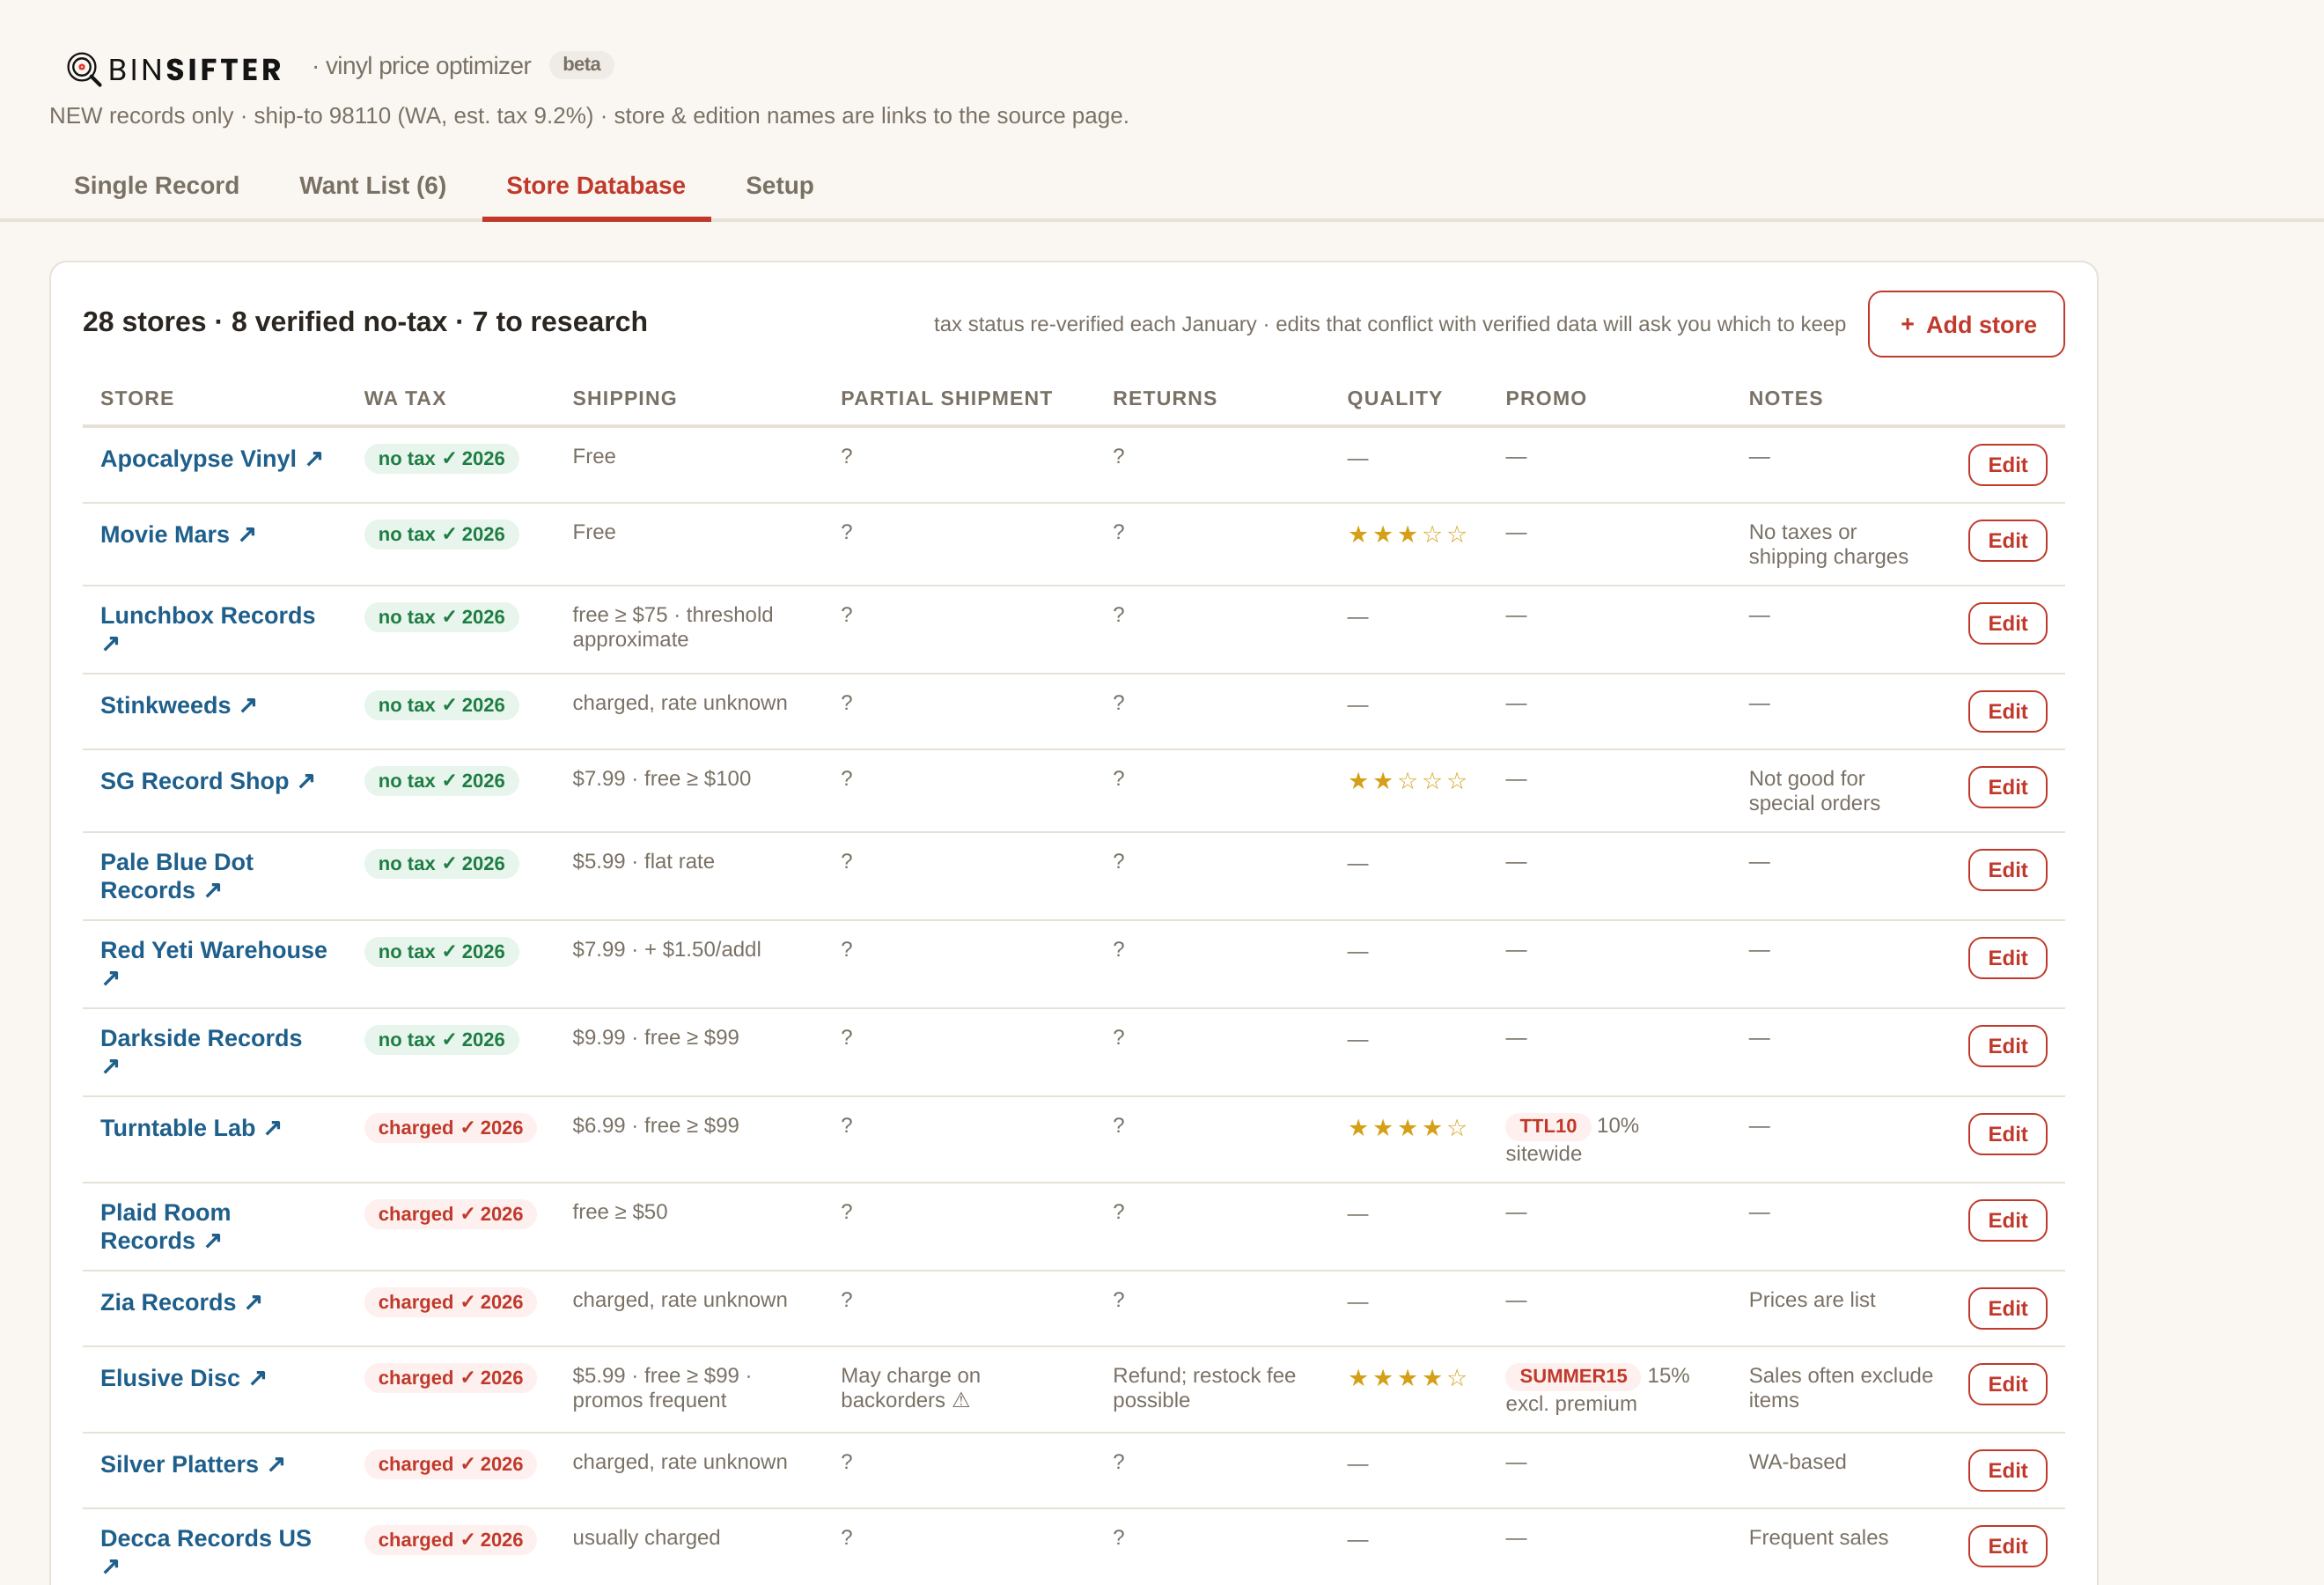Click Elusive Disc quality stars
Image resolution: width=2324 pixels, height=1585 pixels.
pyautogui.click(x=1407, y=1379)
